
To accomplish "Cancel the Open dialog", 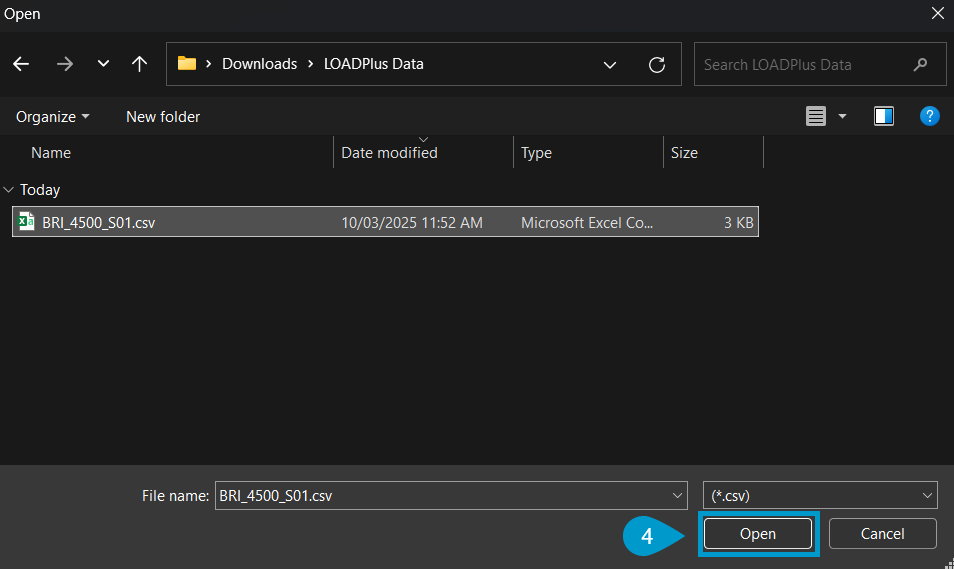I will [882, 534].
